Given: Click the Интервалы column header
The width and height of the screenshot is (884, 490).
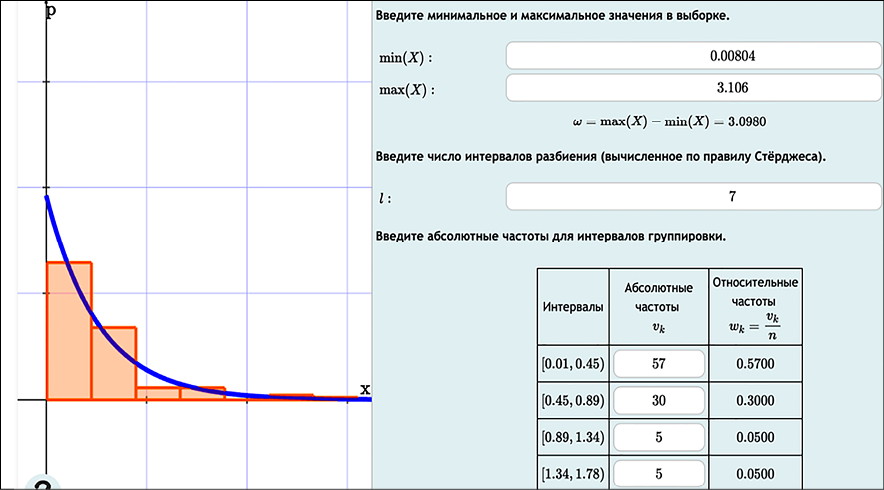Looking at the screenshot, I should coord(573,307).
